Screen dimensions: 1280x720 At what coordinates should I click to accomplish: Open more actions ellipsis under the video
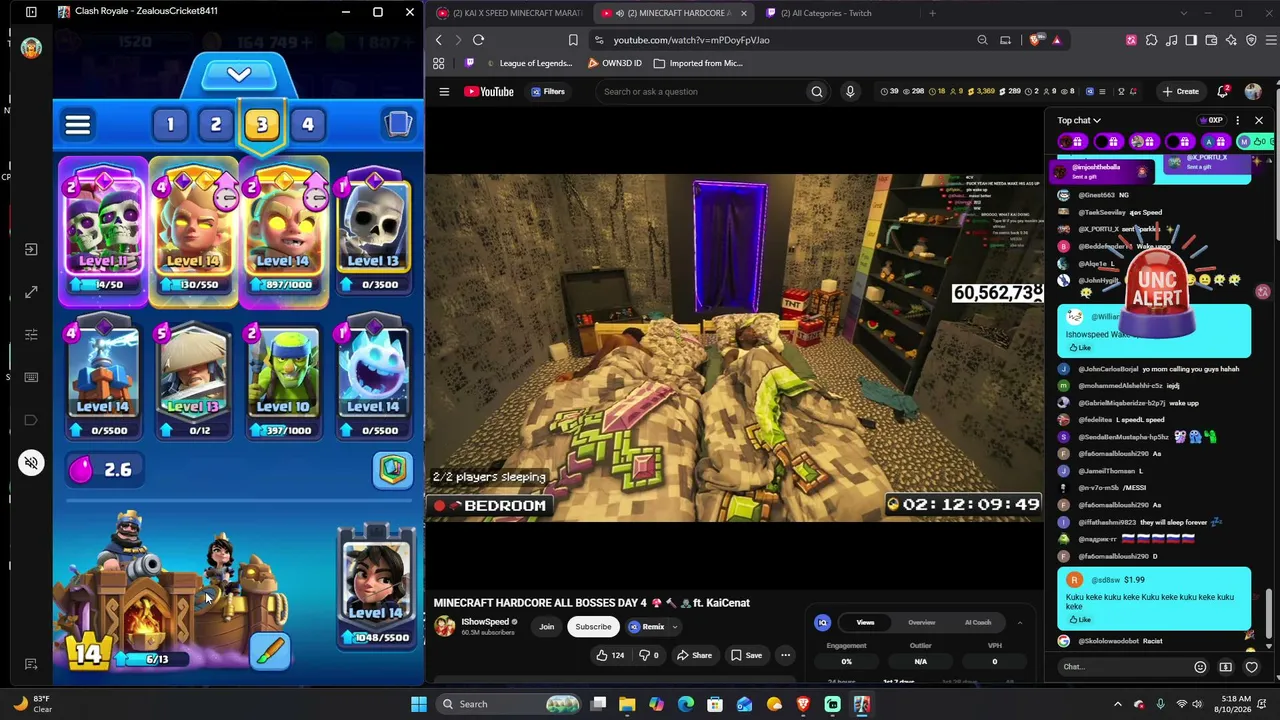785,656
